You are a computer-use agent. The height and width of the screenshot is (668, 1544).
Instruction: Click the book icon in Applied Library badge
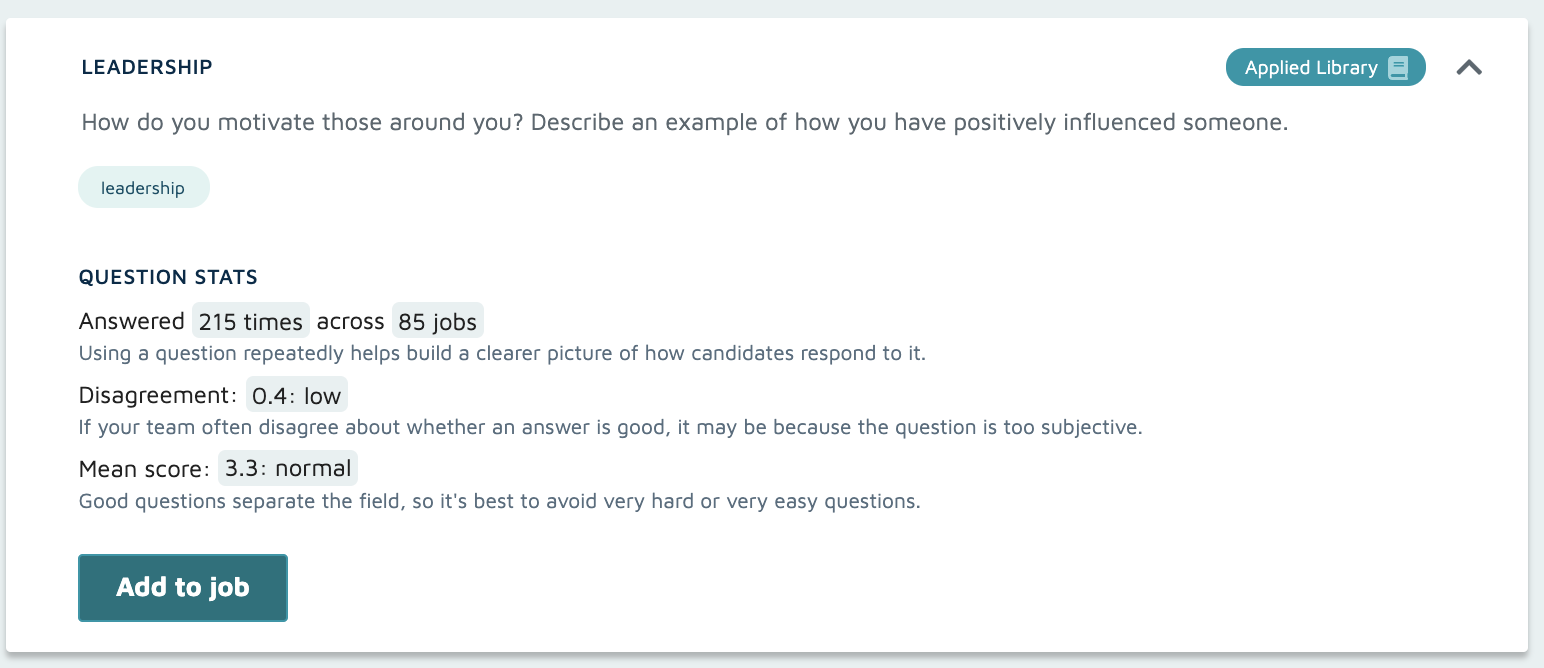click(x=1398, y=68)
